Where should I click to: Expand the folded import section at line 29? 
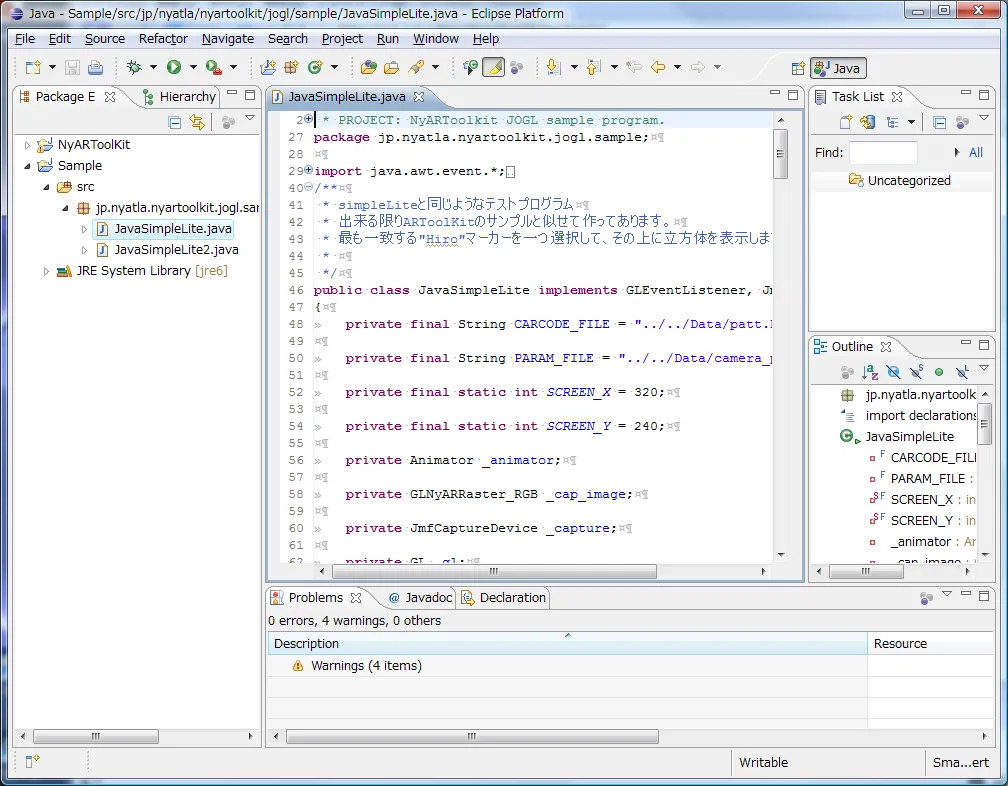(x=309, y=170)
